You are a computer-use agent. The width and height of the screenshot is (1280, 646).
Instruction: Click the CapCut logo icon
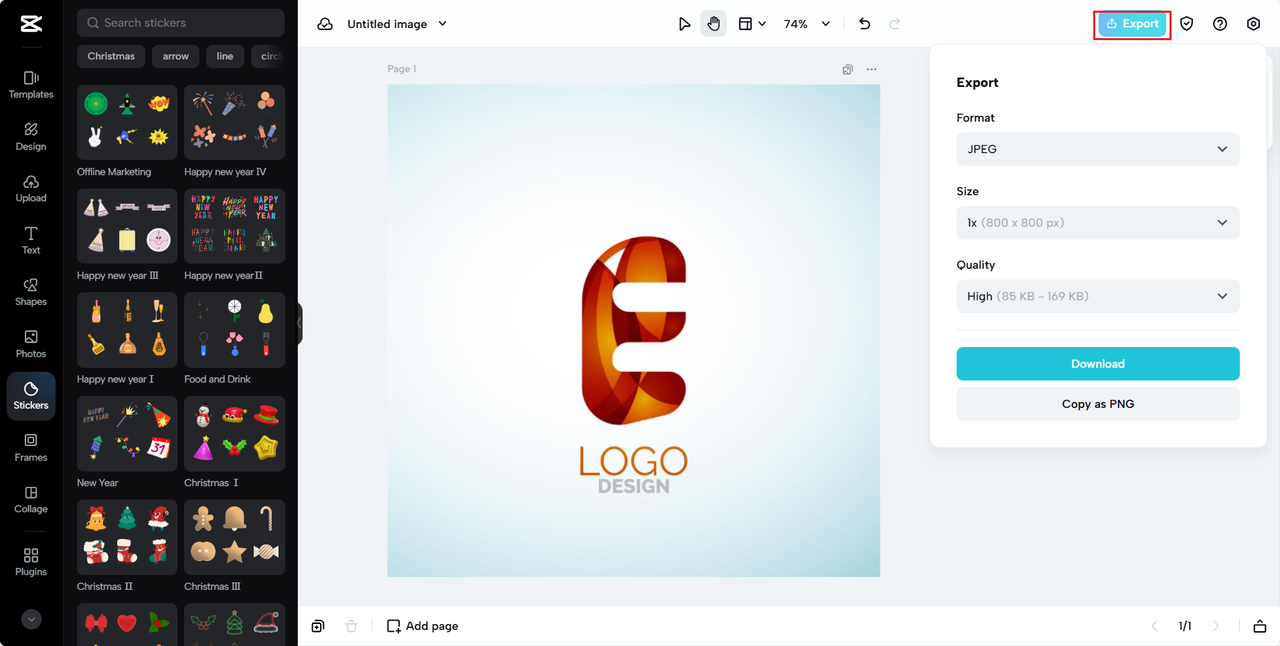click(30, 25)
